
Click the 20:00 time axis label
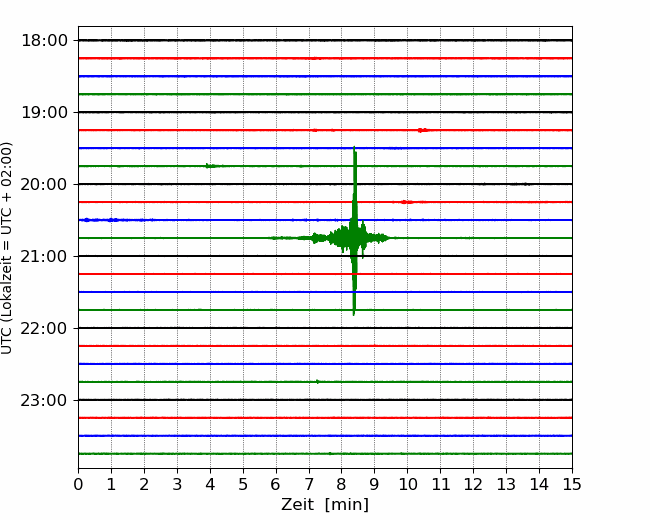44,184
